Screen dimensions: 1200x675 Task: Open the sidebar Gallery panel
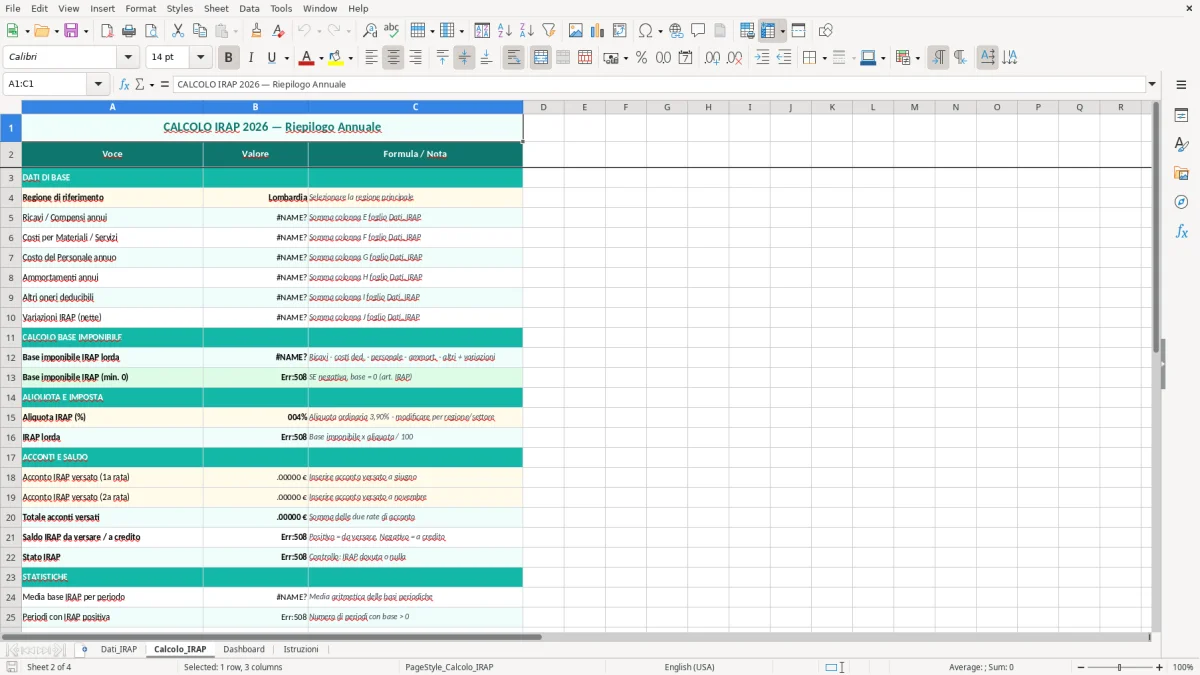tap(1181, 173)
